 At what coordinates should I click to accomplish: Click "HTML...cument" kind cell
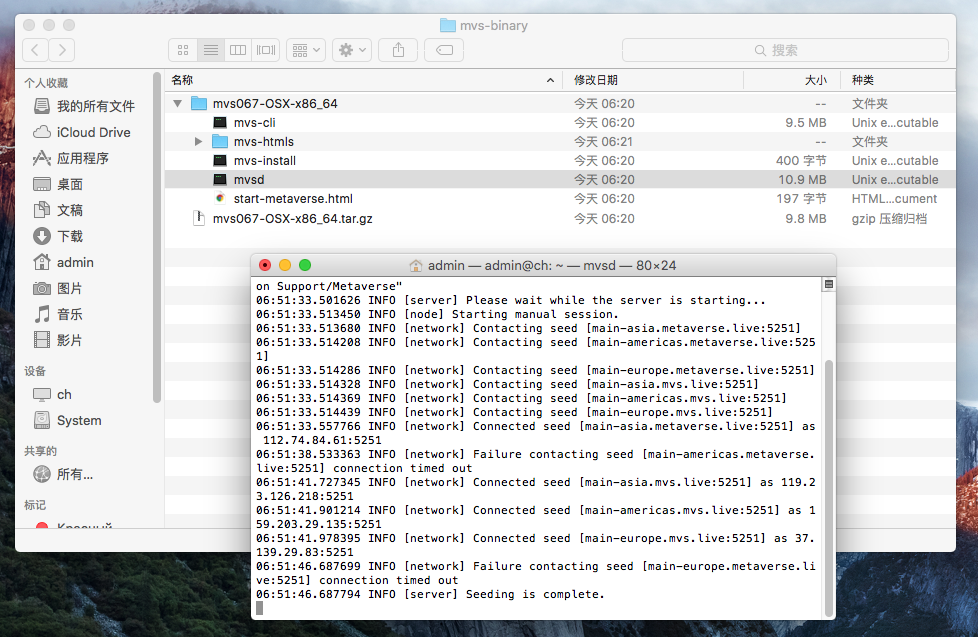(x=894, y=199)
